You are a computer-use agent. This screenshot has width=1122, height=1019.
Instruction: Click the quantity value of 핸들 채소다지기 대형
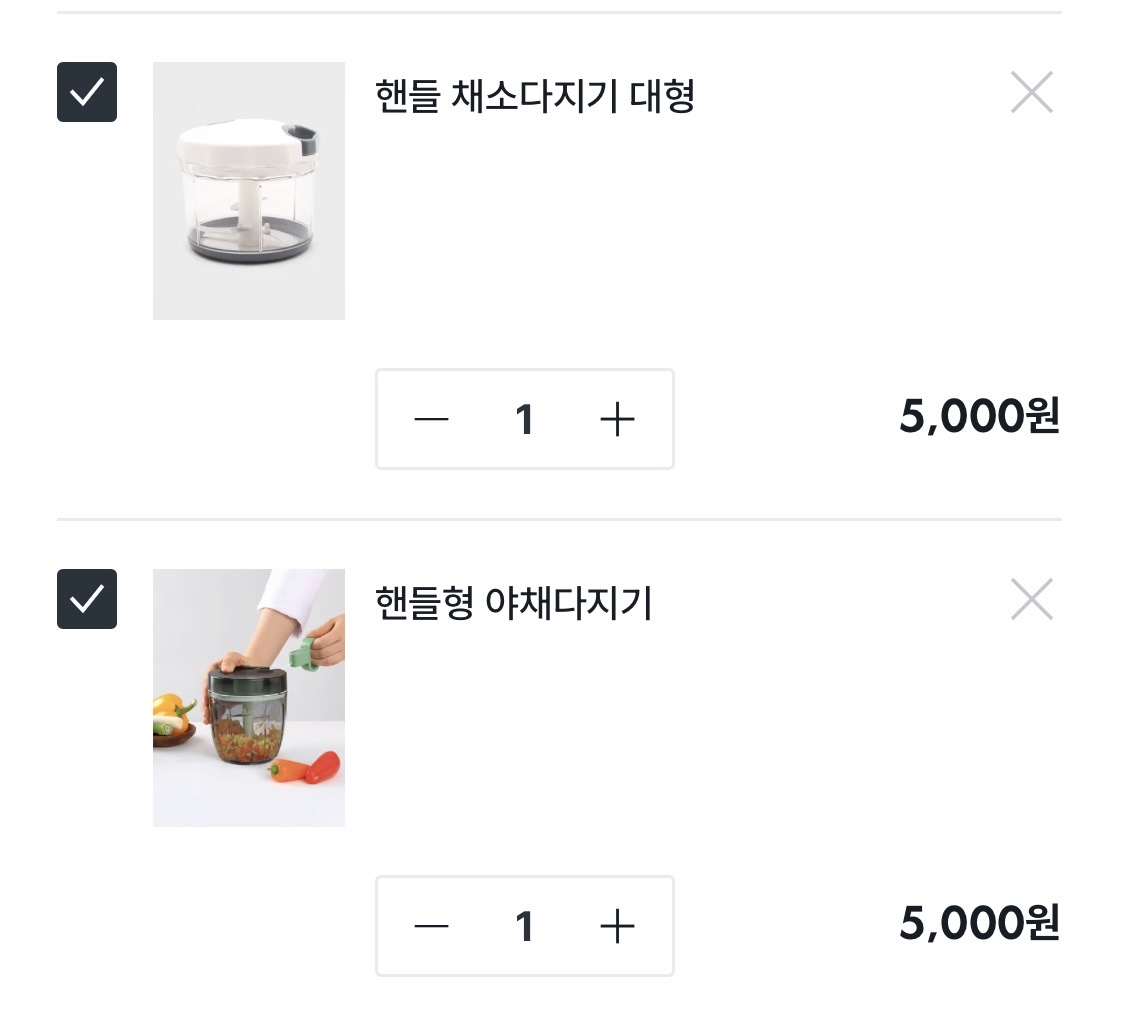(524, 419)
